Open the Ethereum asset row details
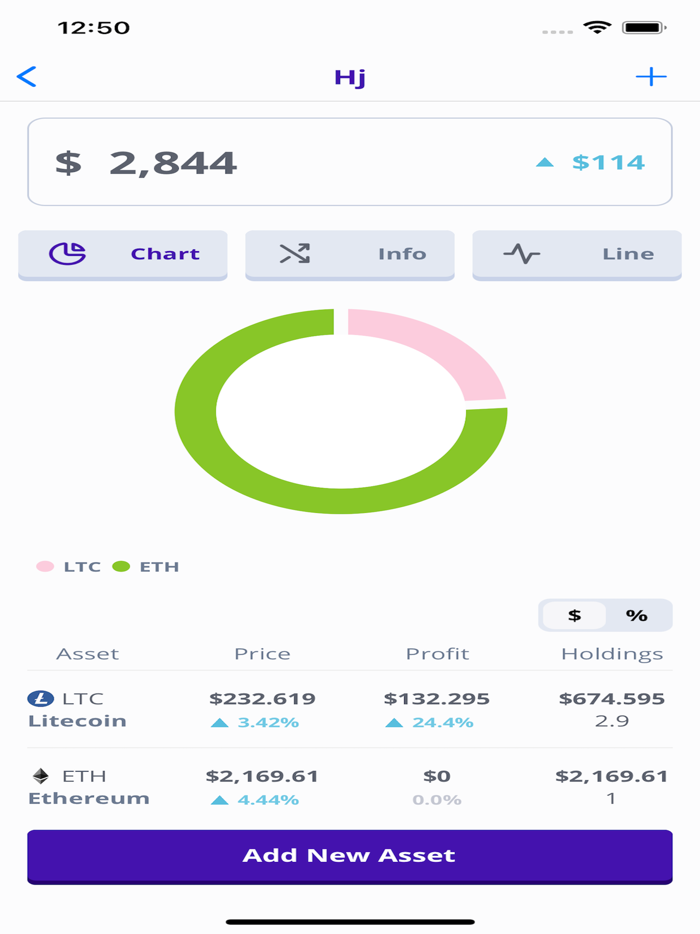Viewport: 700px width, 934px height. tap(350, 785)
